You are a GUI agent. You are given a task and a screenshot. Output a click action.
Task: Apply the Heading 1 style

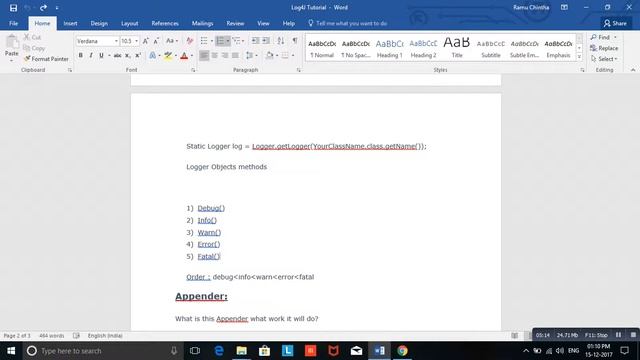click(x=389, y=49)
